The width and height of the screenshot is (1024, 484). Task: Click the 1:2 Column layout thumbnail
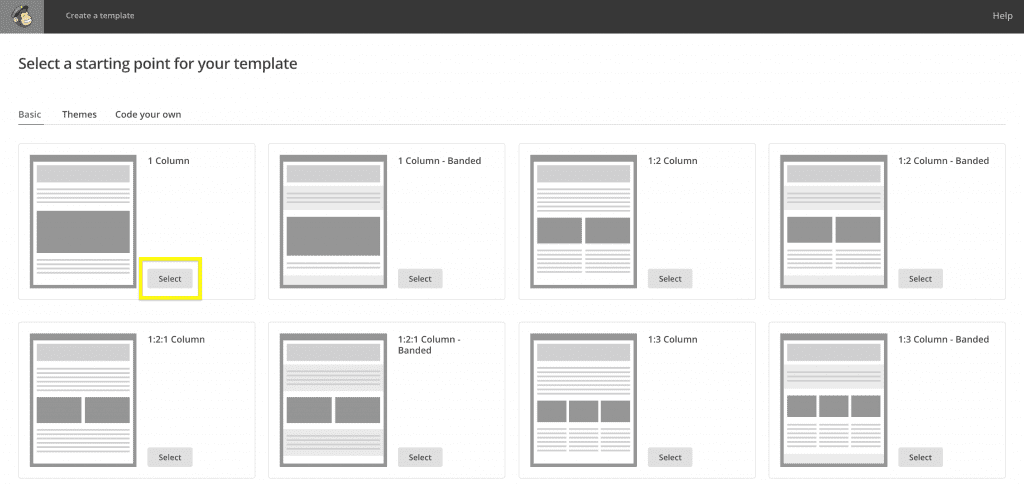(583, 221)
